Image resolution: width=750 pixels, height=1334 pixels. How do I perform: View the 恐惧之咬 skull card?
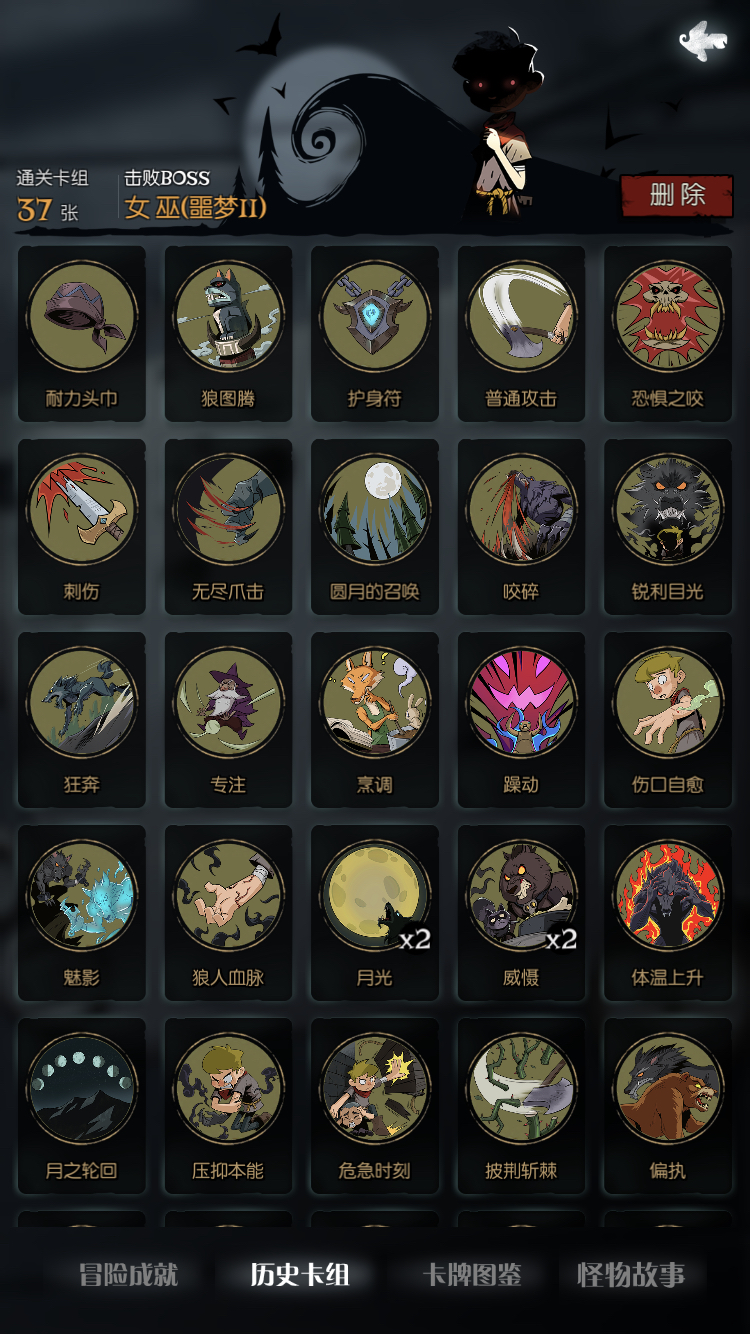[668, 334]
